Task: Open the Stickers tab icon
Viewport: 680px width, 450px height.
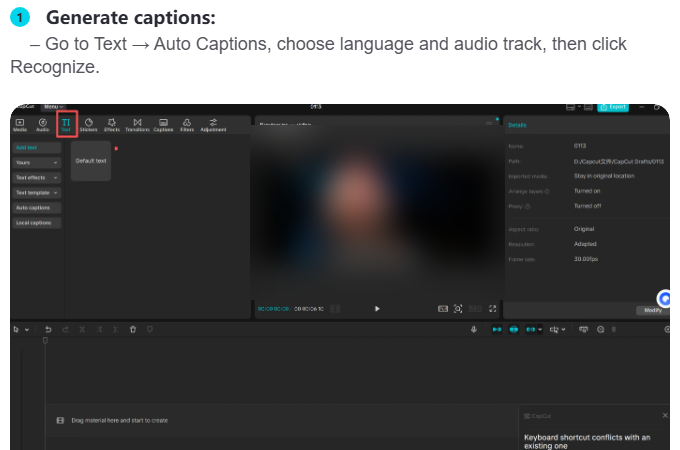Action: pos(88,125)
